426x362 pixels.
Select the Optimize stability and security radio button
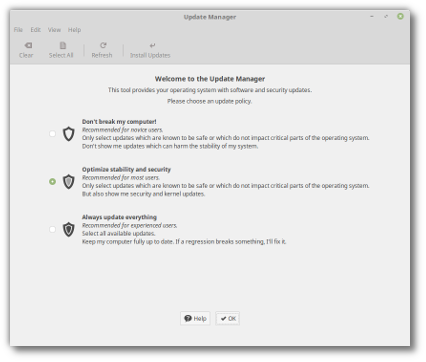pyautogui.click(x=52, y=182)
